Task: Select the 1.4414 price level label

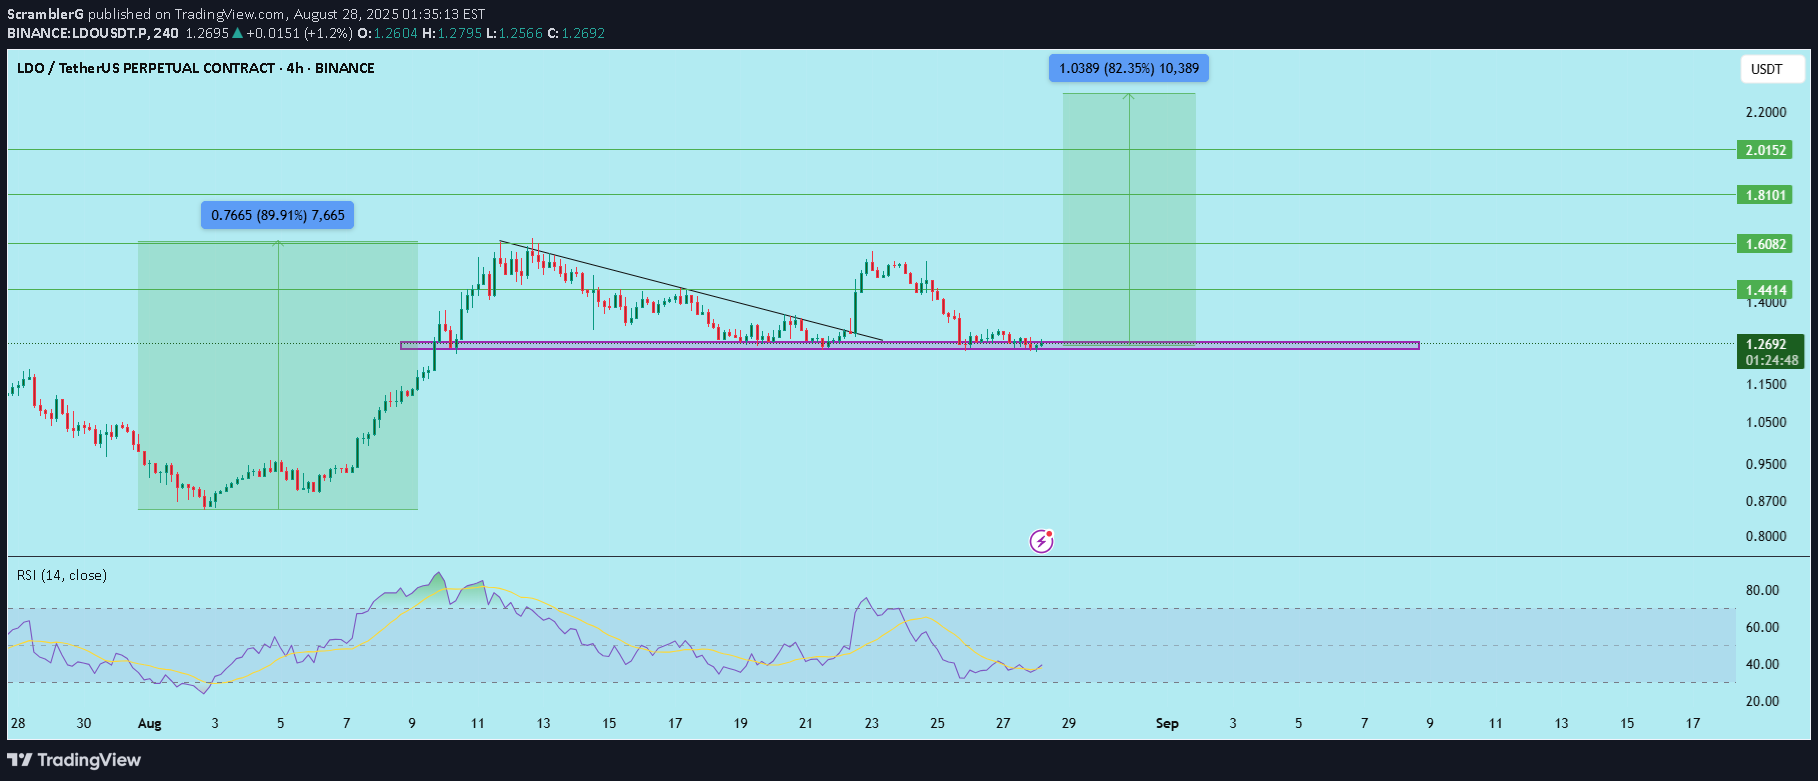Action: [x=1765, y=290]
